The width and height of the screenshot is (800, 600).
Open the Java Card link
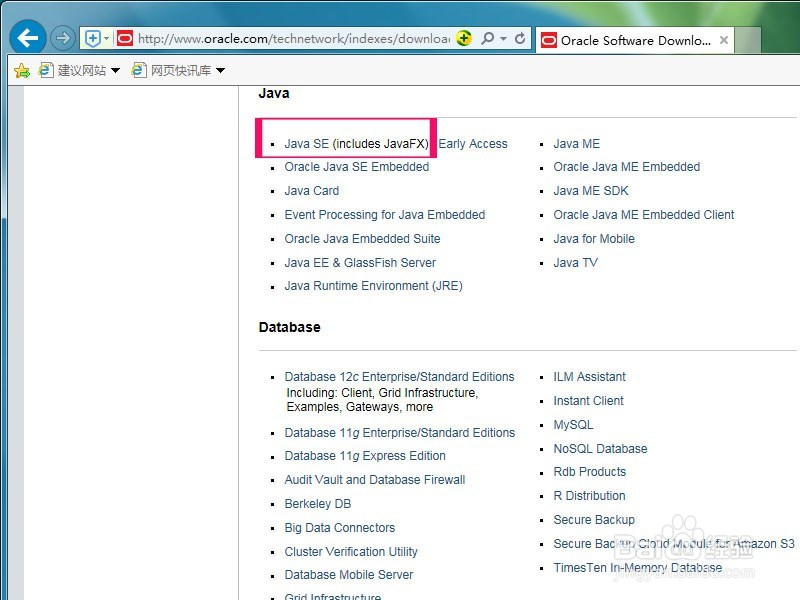coord(312,191)
